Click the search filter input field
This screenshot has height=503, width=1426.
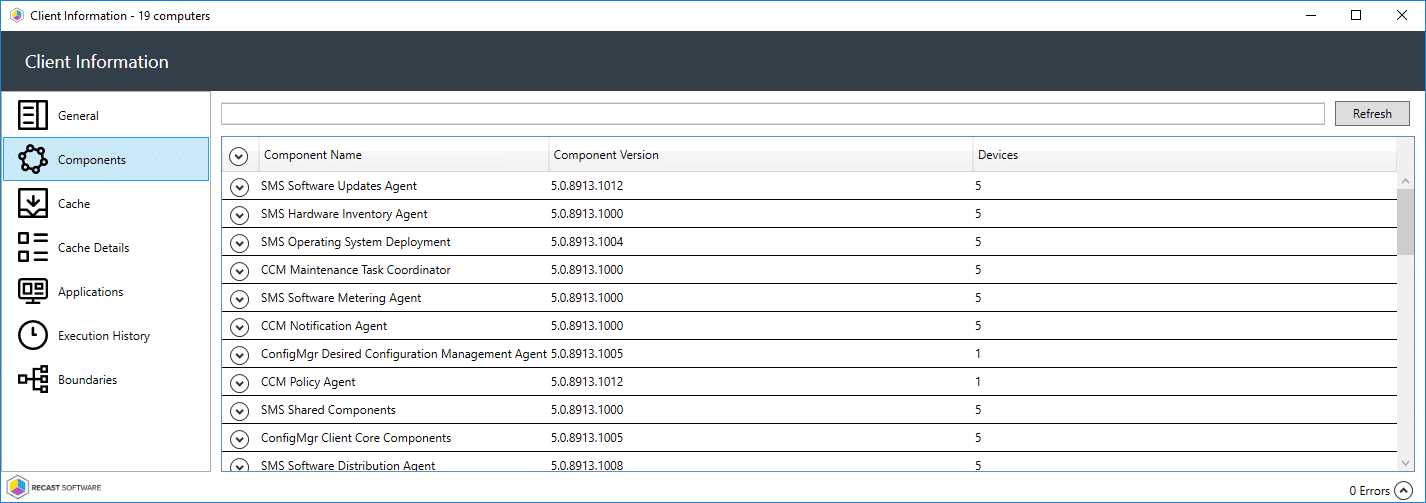point(773,113)
